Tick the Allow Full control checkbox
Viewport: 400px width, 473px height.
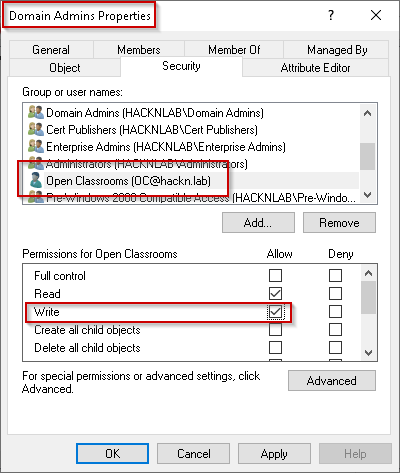pyautogui.click(x=275, y=276)
